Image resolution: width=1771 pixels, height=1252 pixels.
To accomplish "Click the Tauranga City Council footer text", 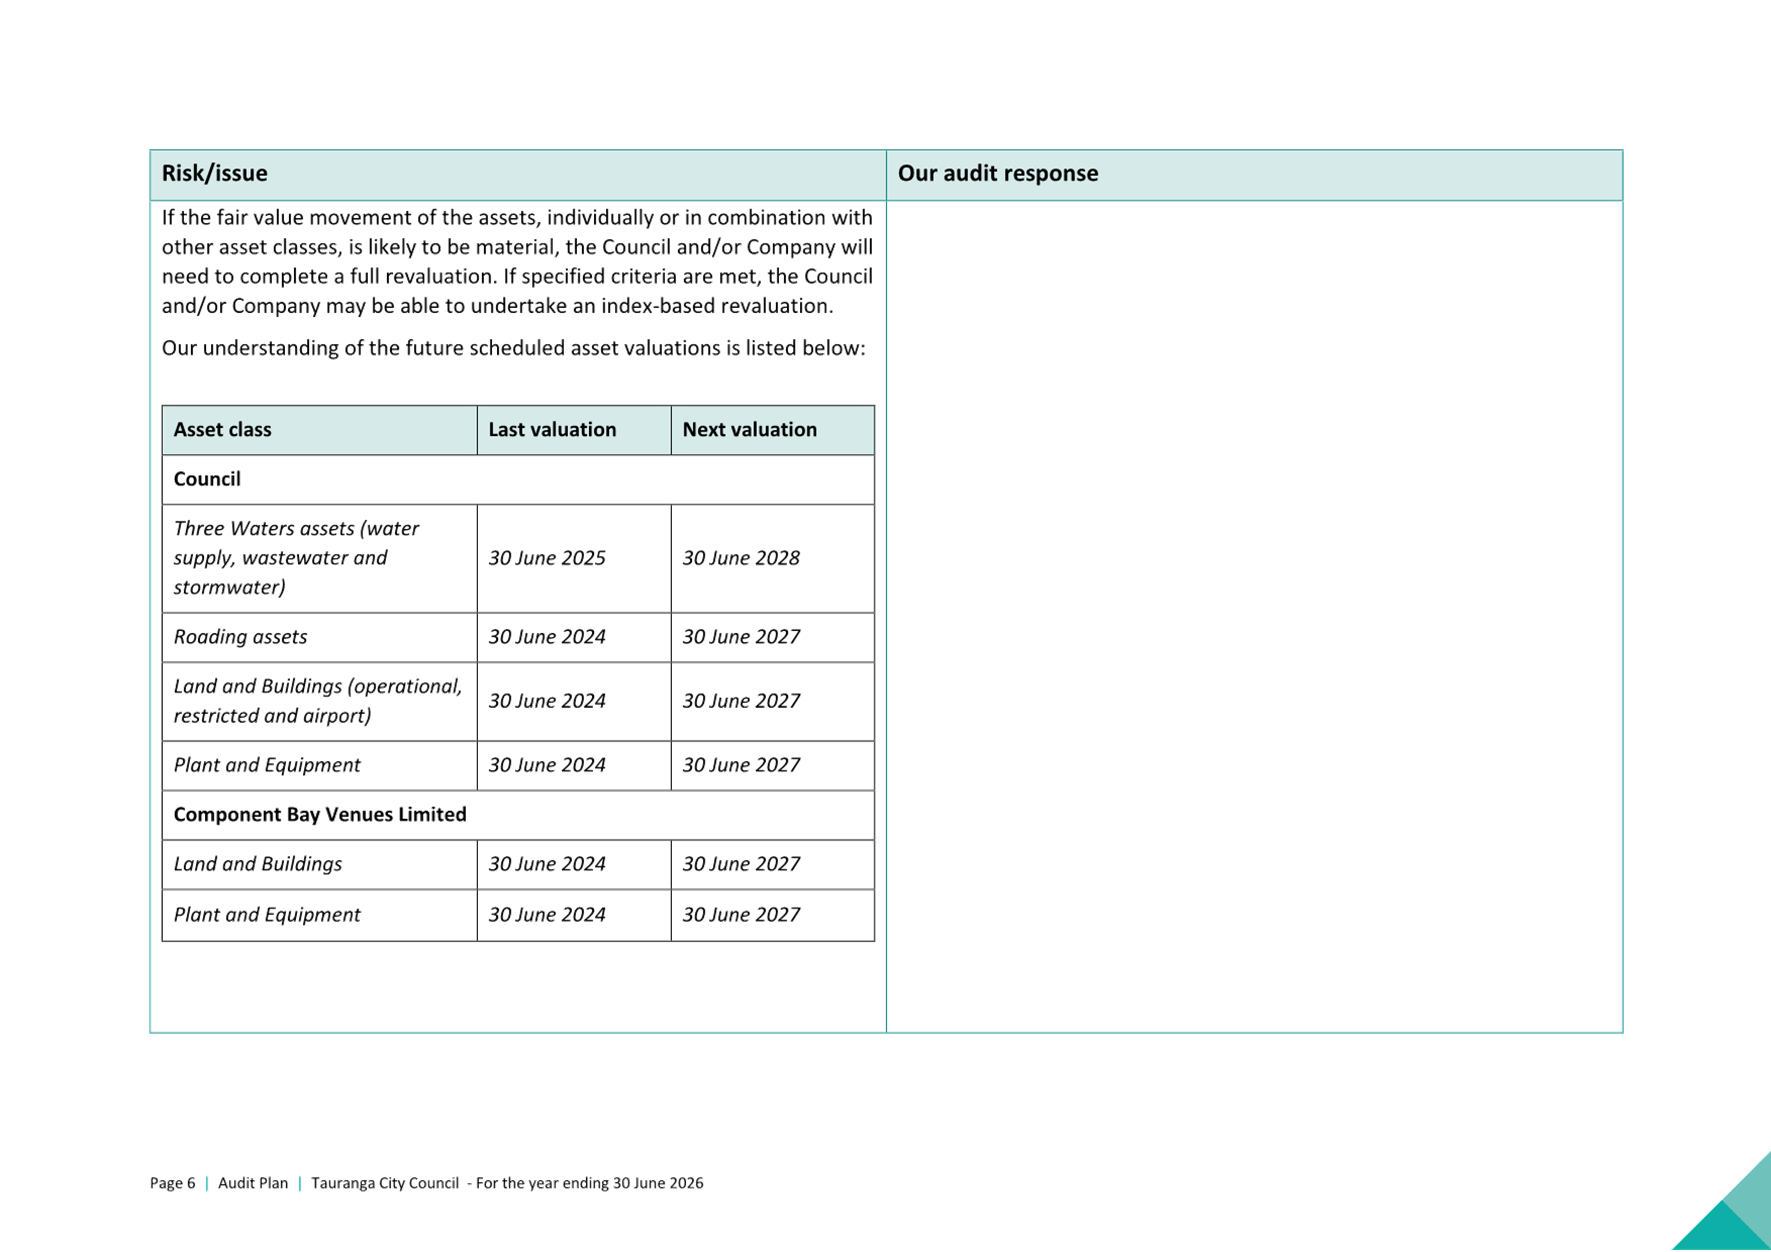I will (x=385, y=1183).
